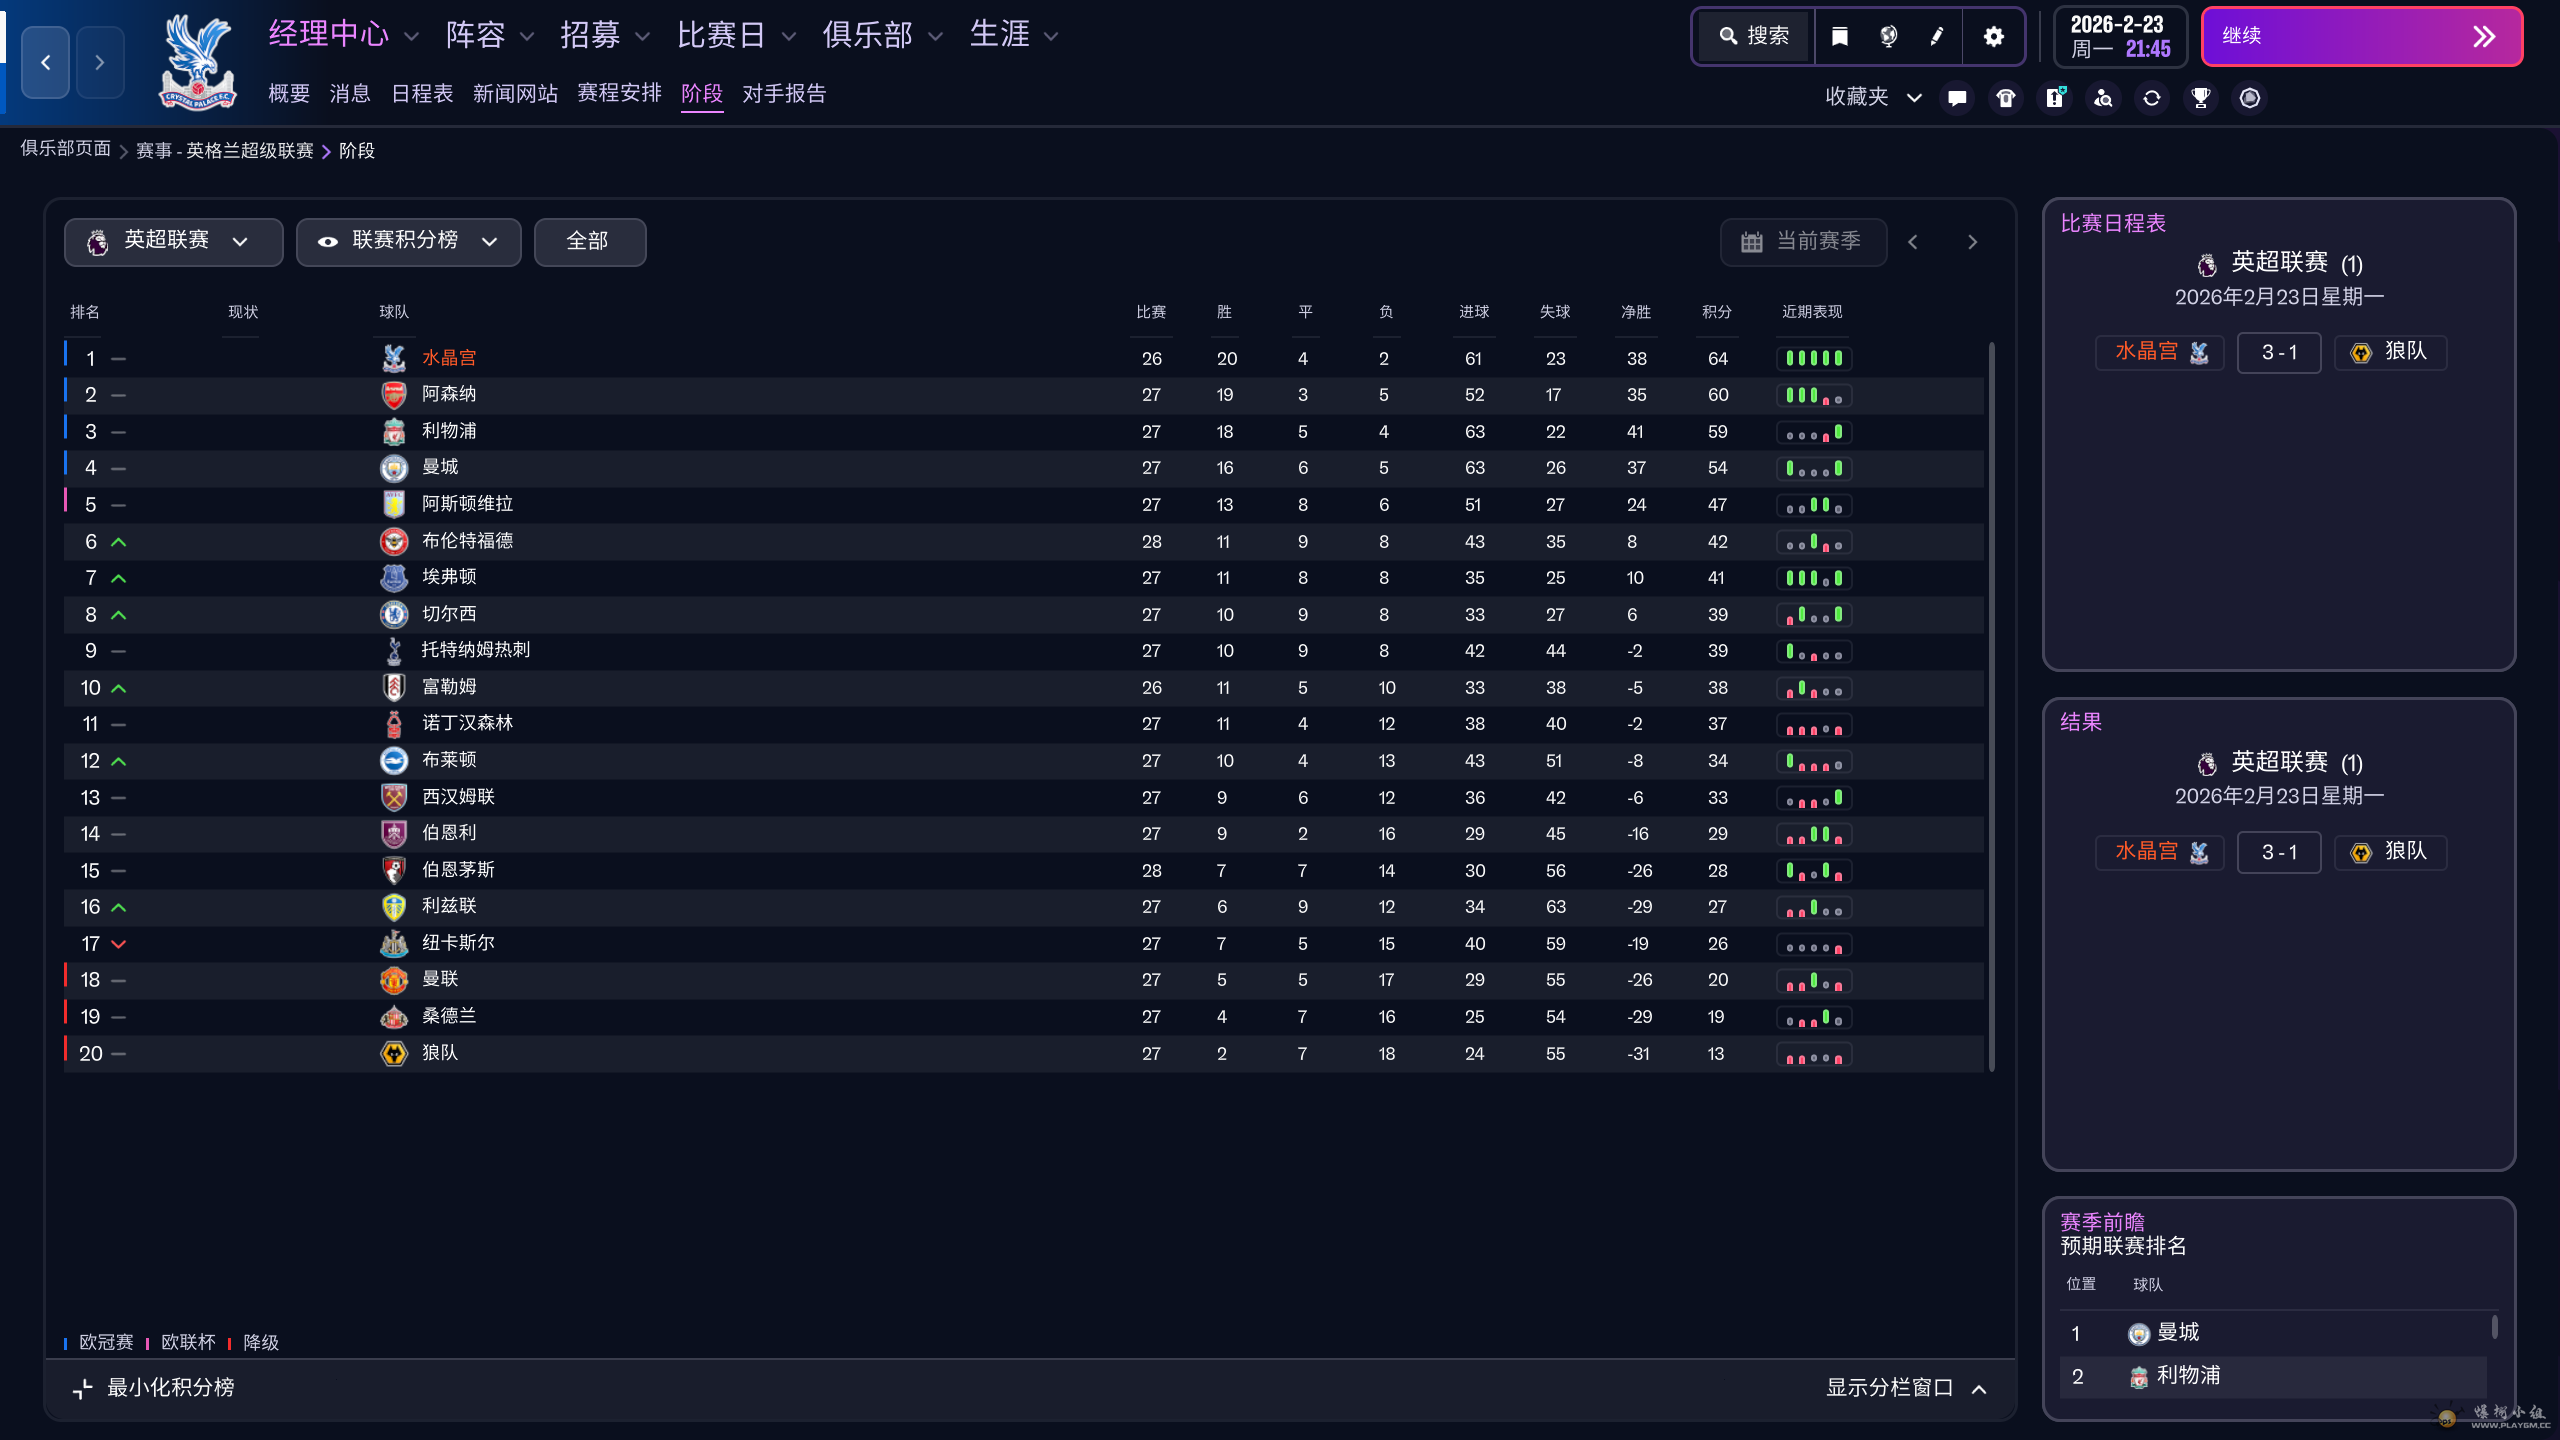Viewport: 2560px width, 1440px height.
Task: Open 阿森纳 team link in table
Action: [449, 395]
